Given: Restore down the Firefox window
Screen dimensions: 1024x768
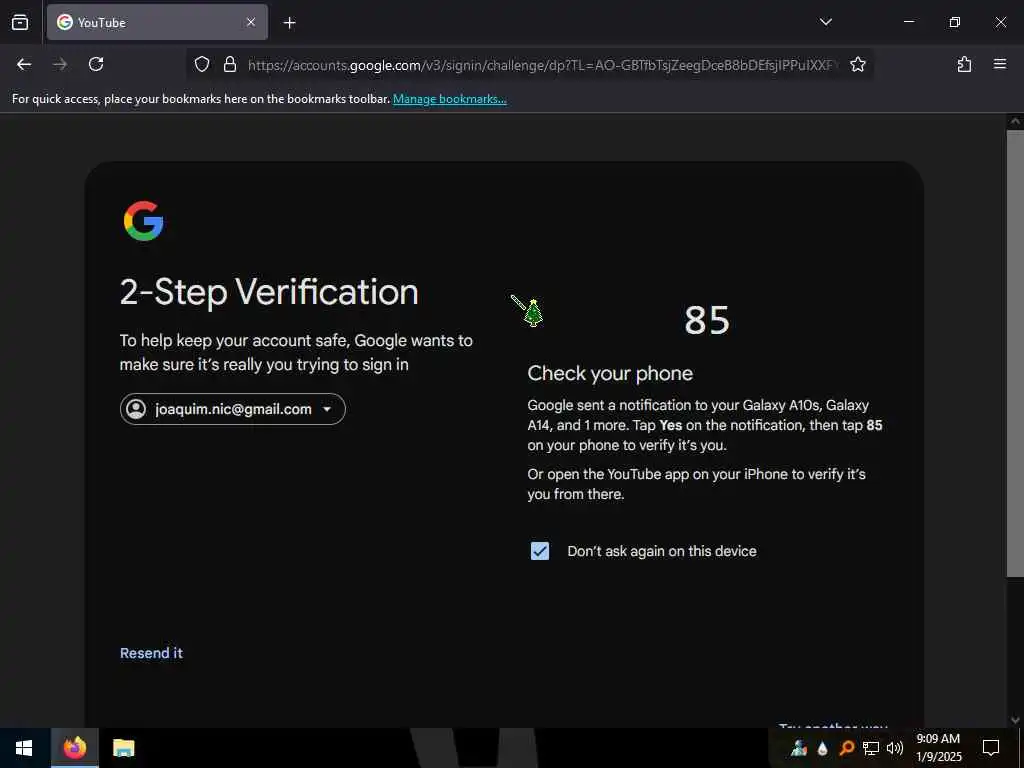Looking at the screenshot, I should (954, 22).
